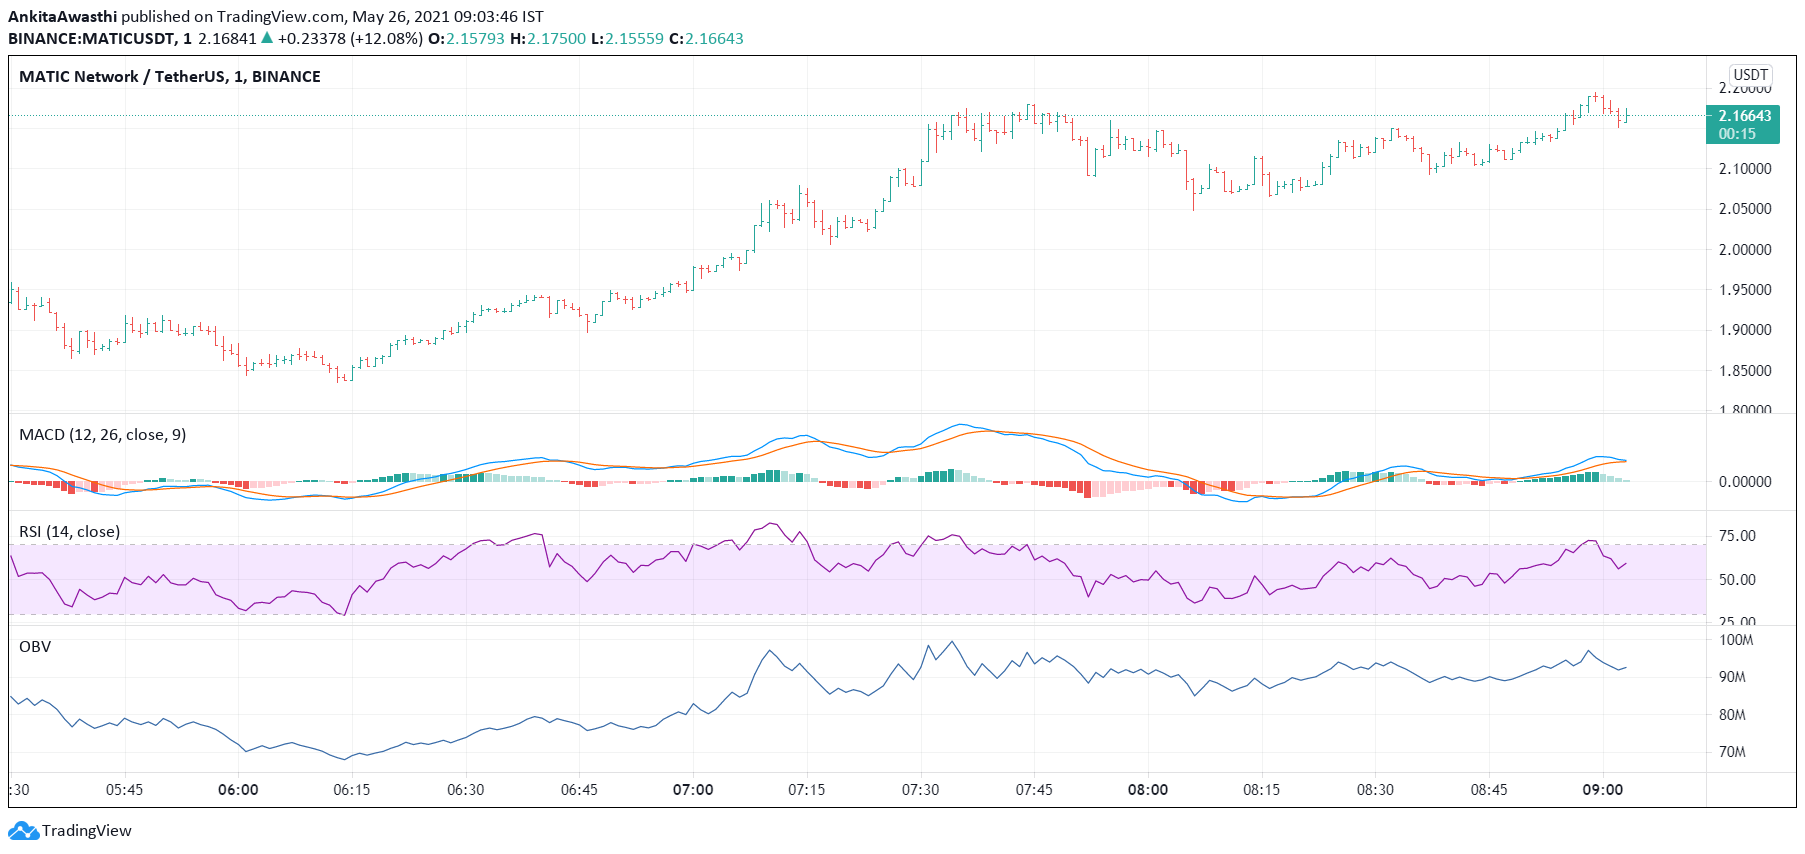Select the current price tag 2.16643
Image resolution: width=1805 pixels, height=854 pixels.
[1745, 116]
